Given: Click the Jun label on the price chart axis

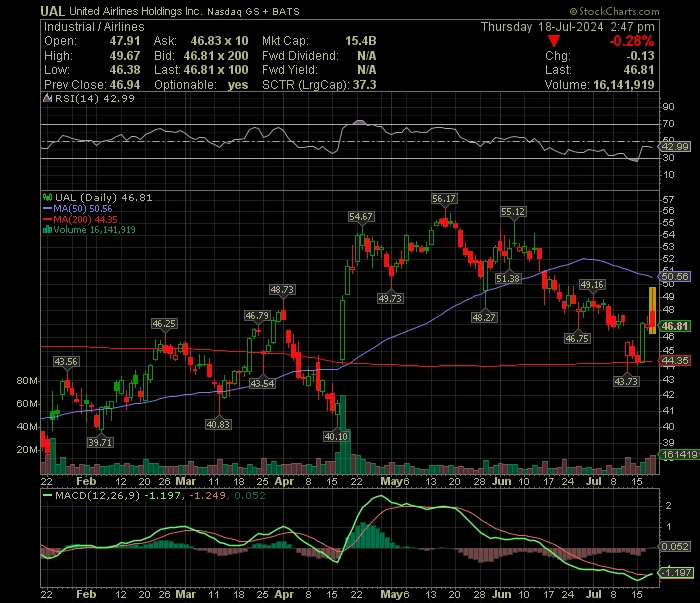Looking at the screenshot, I should [501, 482].
